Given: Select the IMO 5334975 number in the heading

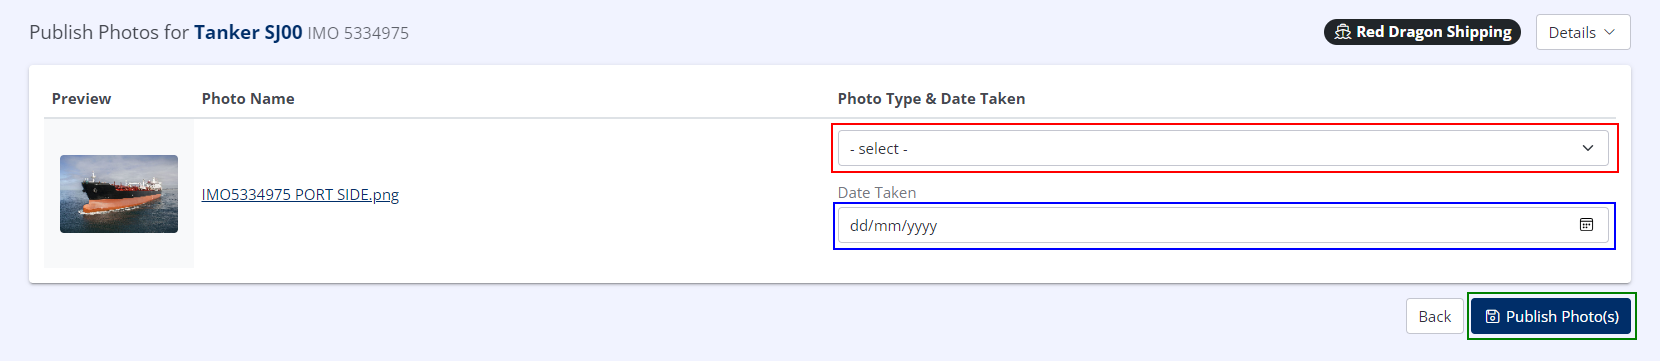Looking at the screenshot, I should 358,33.
